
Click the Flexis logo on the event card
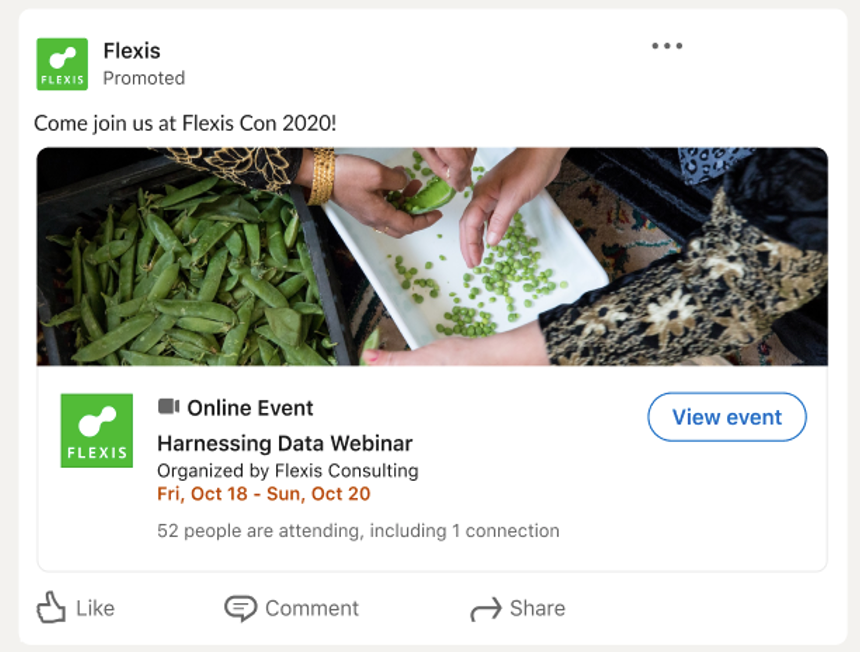[x=97, y=430]
